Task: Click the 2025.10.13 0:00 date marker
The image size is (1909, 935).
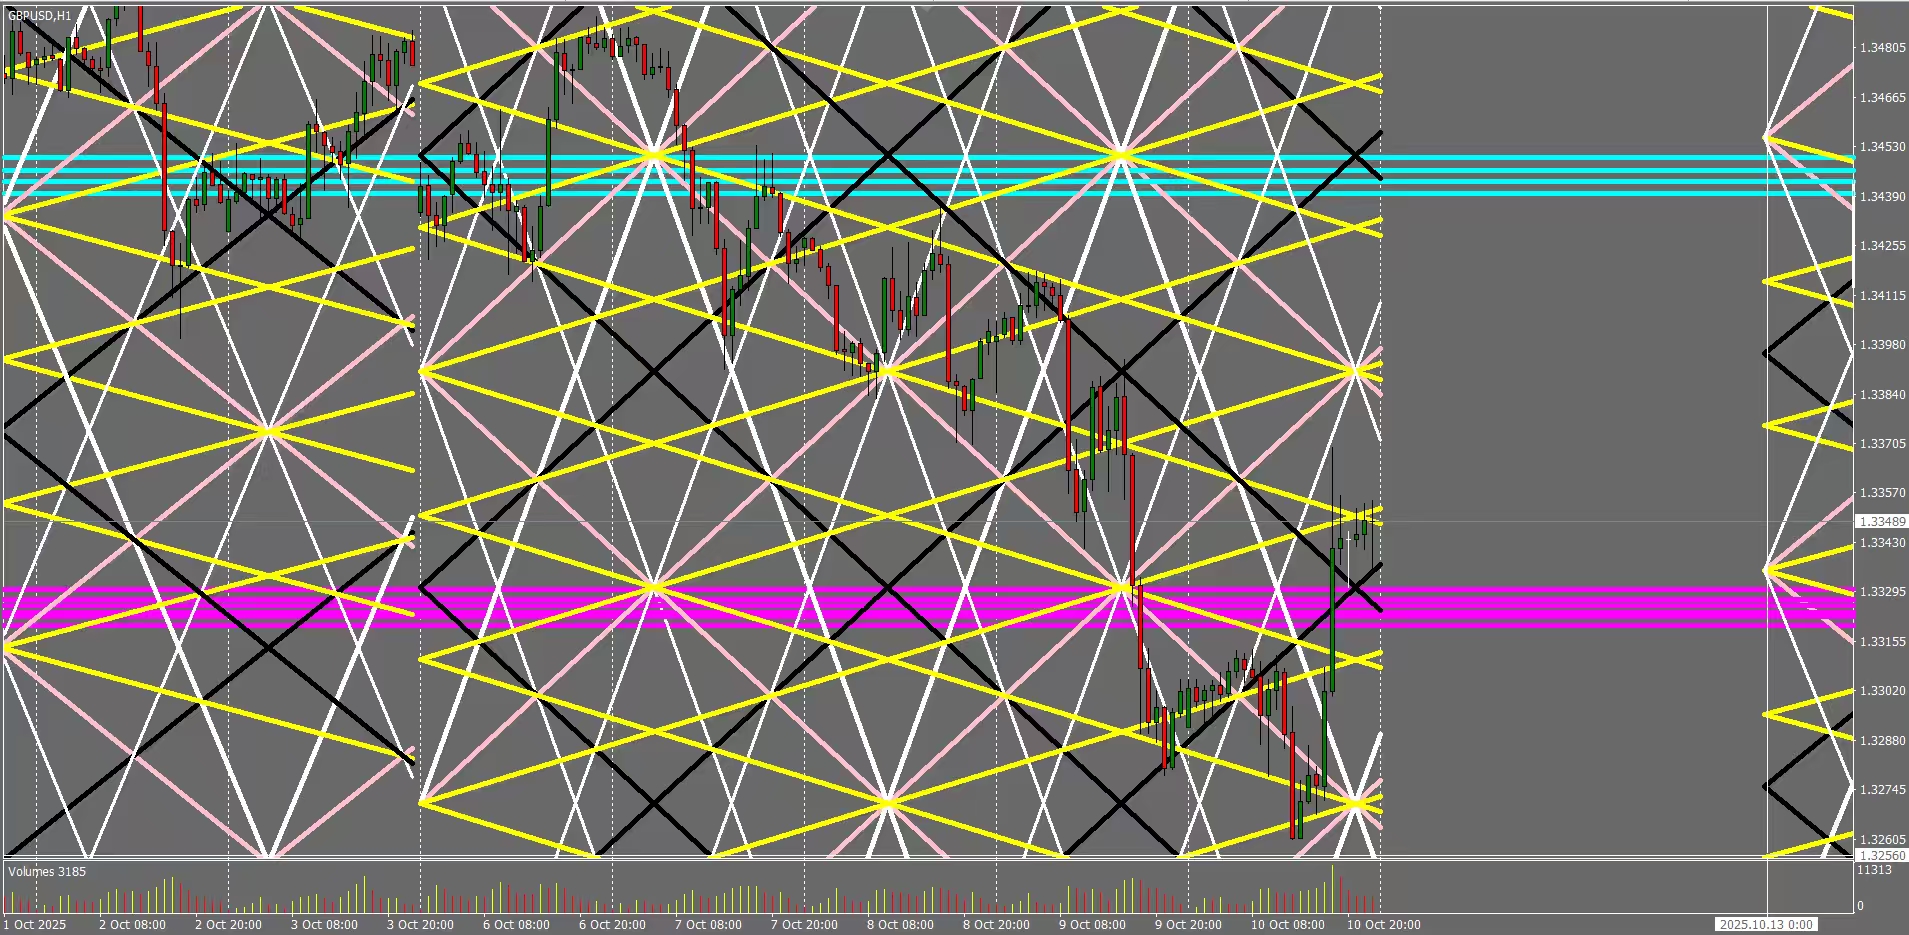Action: (1767, 925)
